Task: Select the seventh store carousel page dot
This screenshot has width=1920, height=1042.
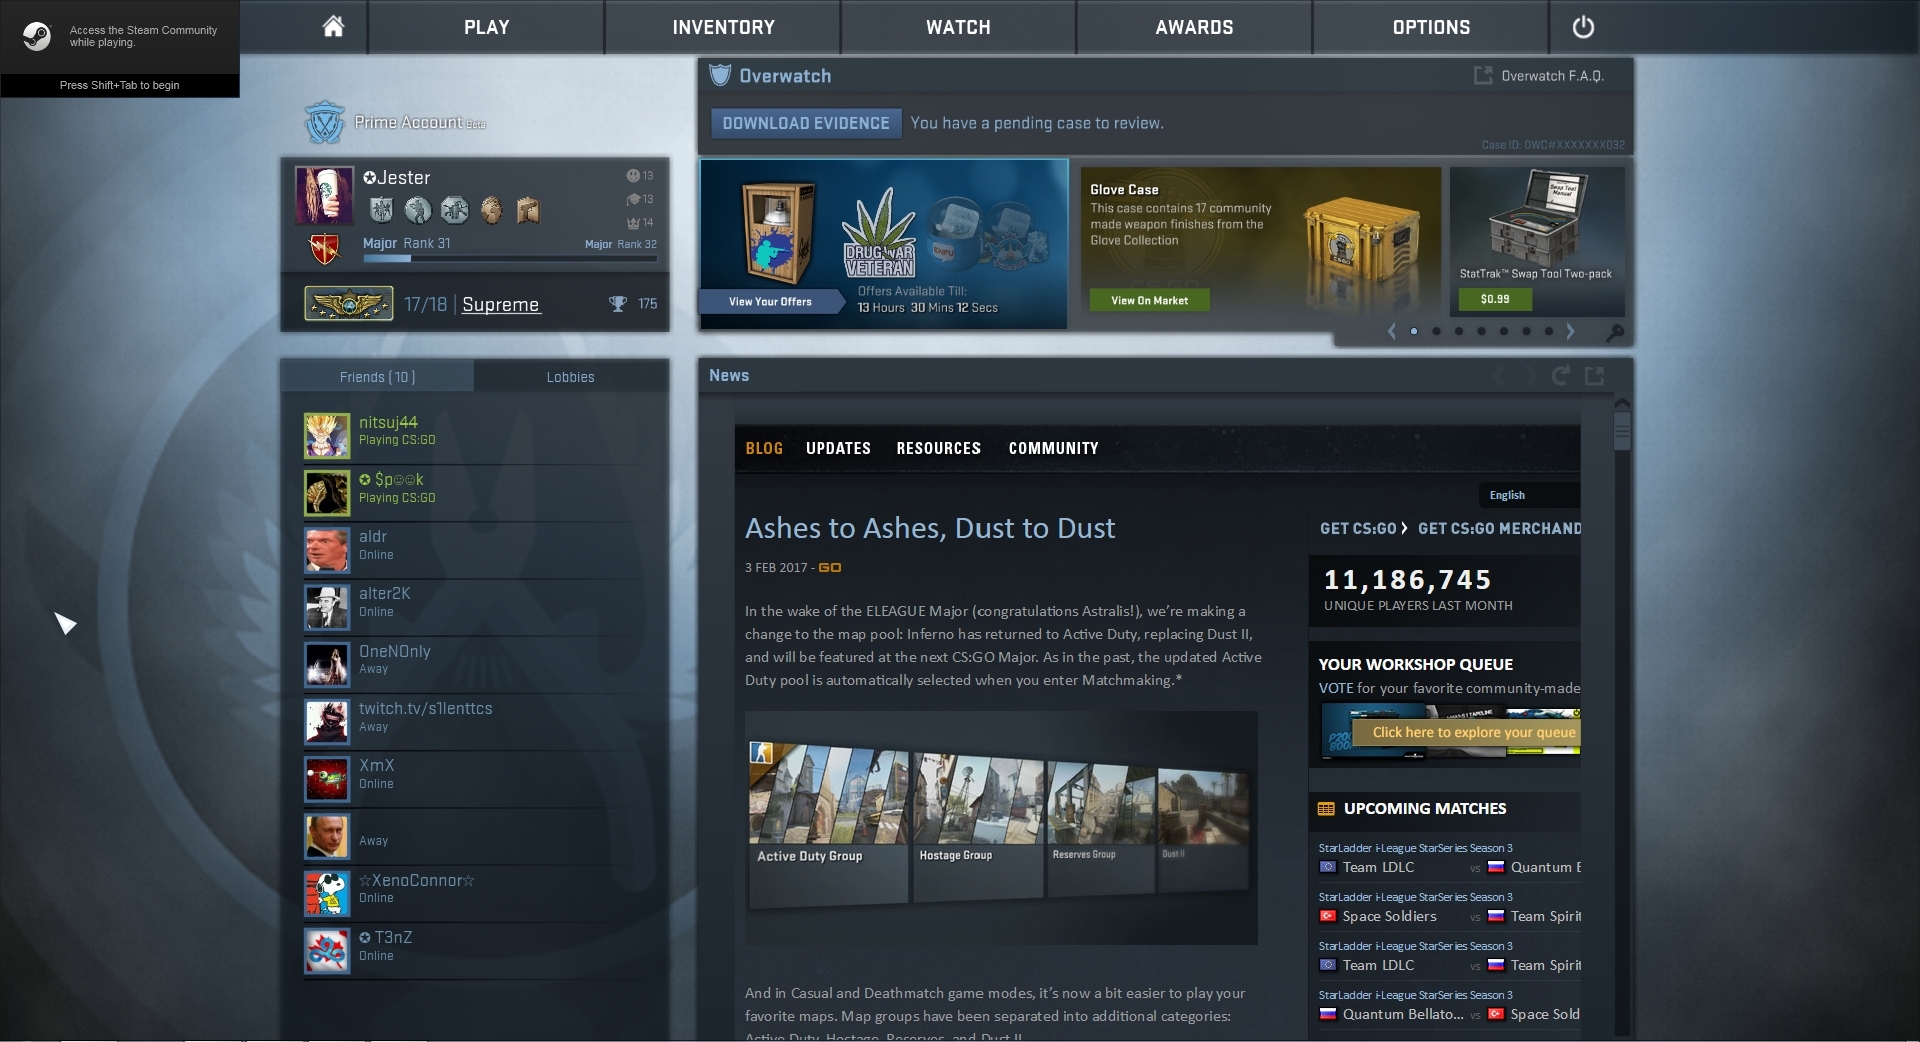Action: click(1549, 331)
